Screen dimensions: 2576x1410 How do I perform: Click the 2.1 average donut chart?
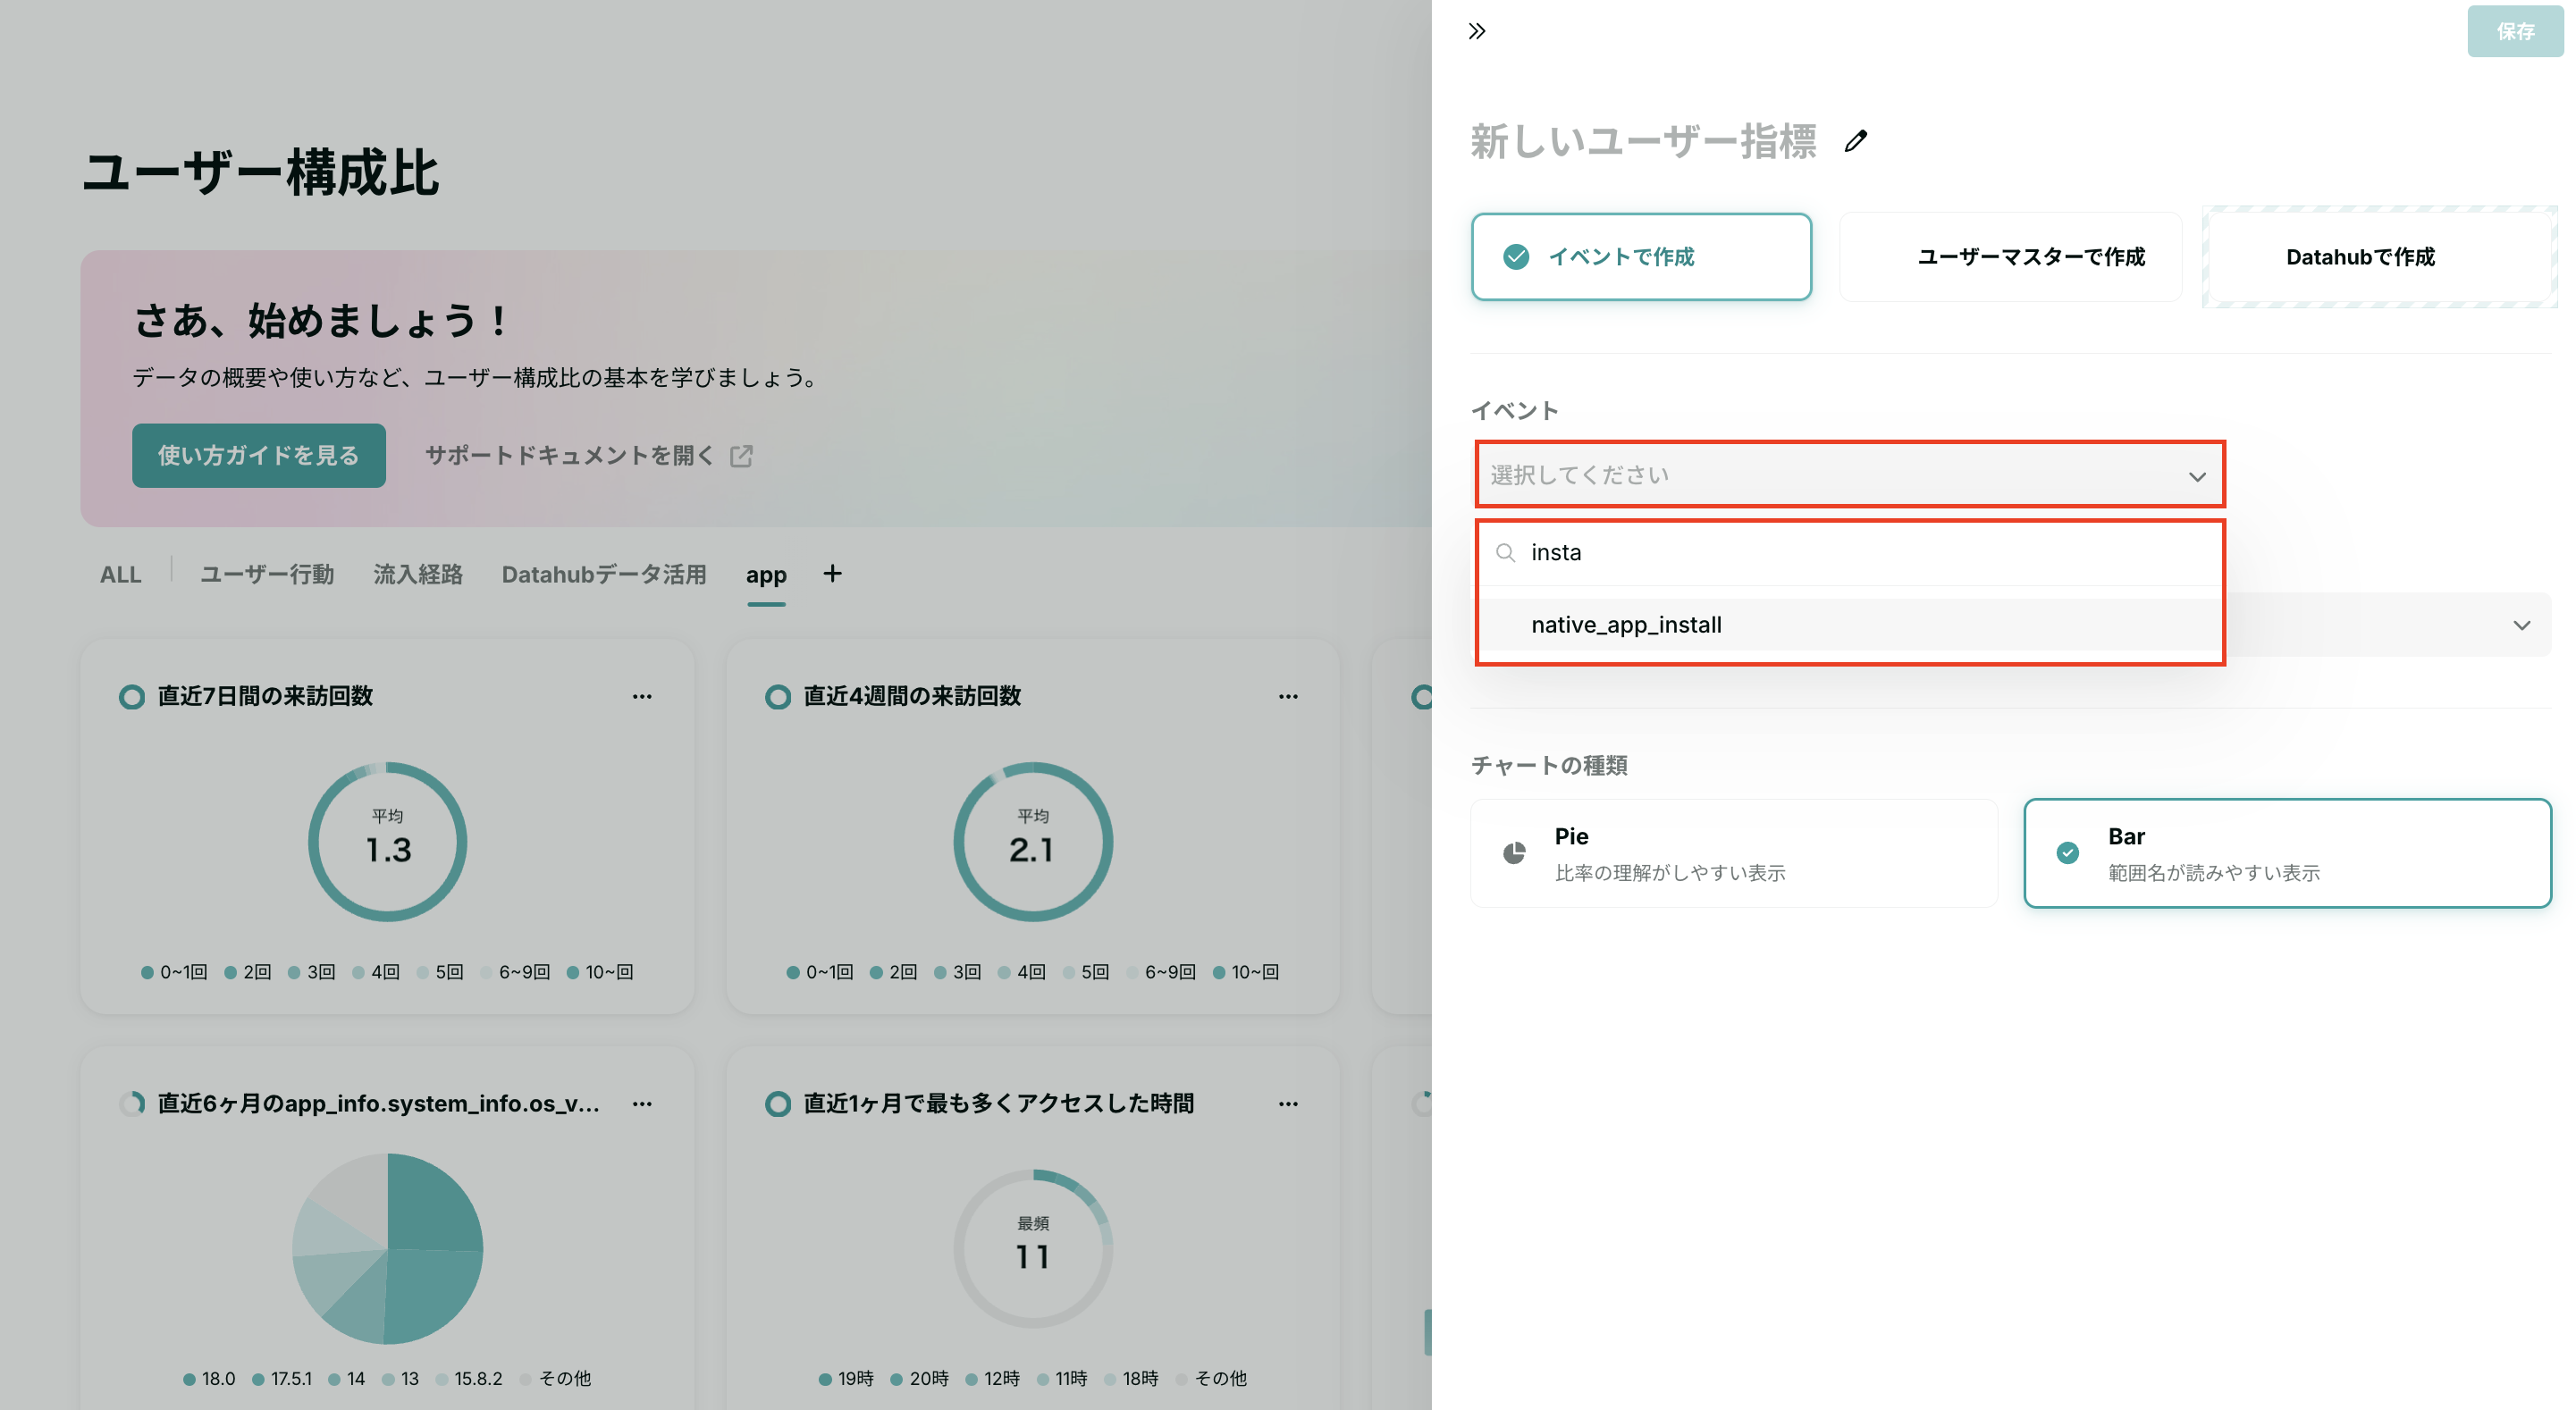click(1033, 842)
